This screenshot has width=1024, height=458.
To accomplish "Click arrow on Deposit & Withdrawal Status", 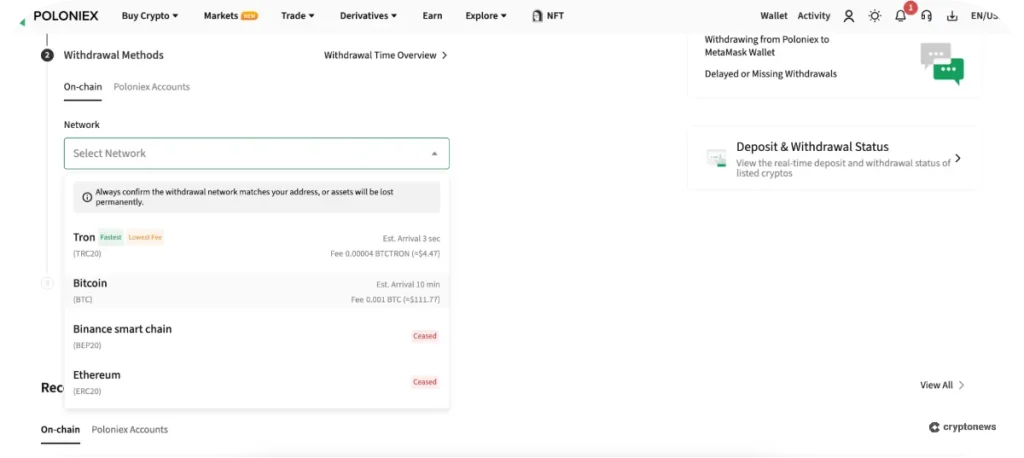I will [958, 158].
